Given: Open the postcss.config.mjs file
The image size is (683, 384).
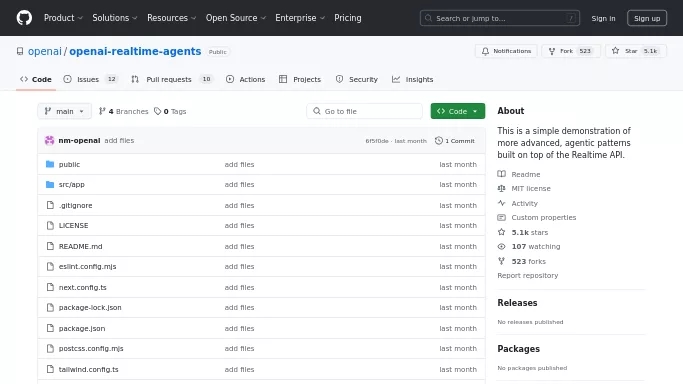Looking at the screenshot, I should pyautogui.click(x=91, y=348).
